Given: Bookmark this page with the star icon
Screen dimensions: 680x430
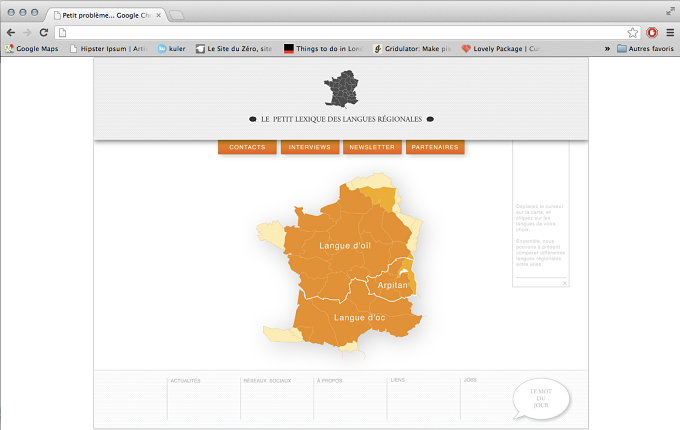Looking at the screenshot, I should [x=633, y=33].
